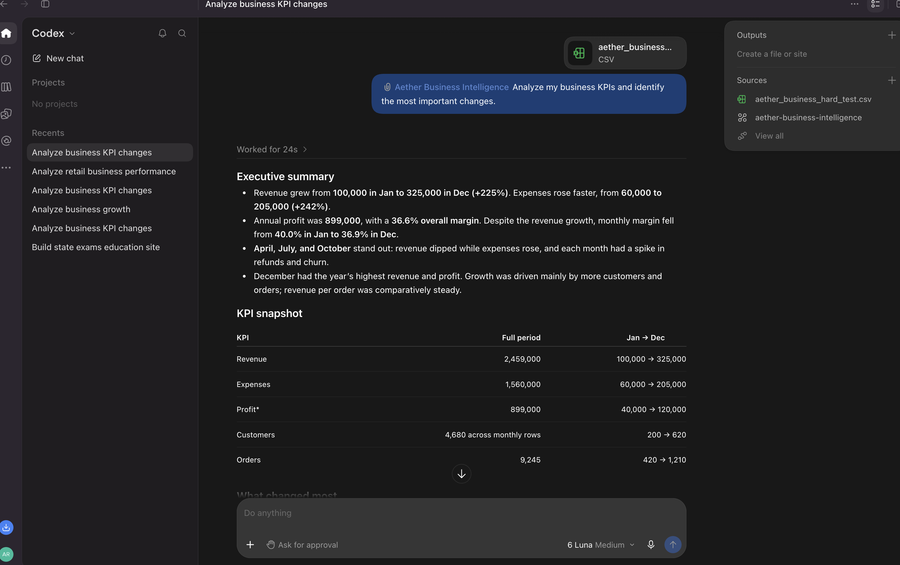Open the three-dot options menu in title bar
Viewport: 900px width, 565px height.
click(855, 4)
